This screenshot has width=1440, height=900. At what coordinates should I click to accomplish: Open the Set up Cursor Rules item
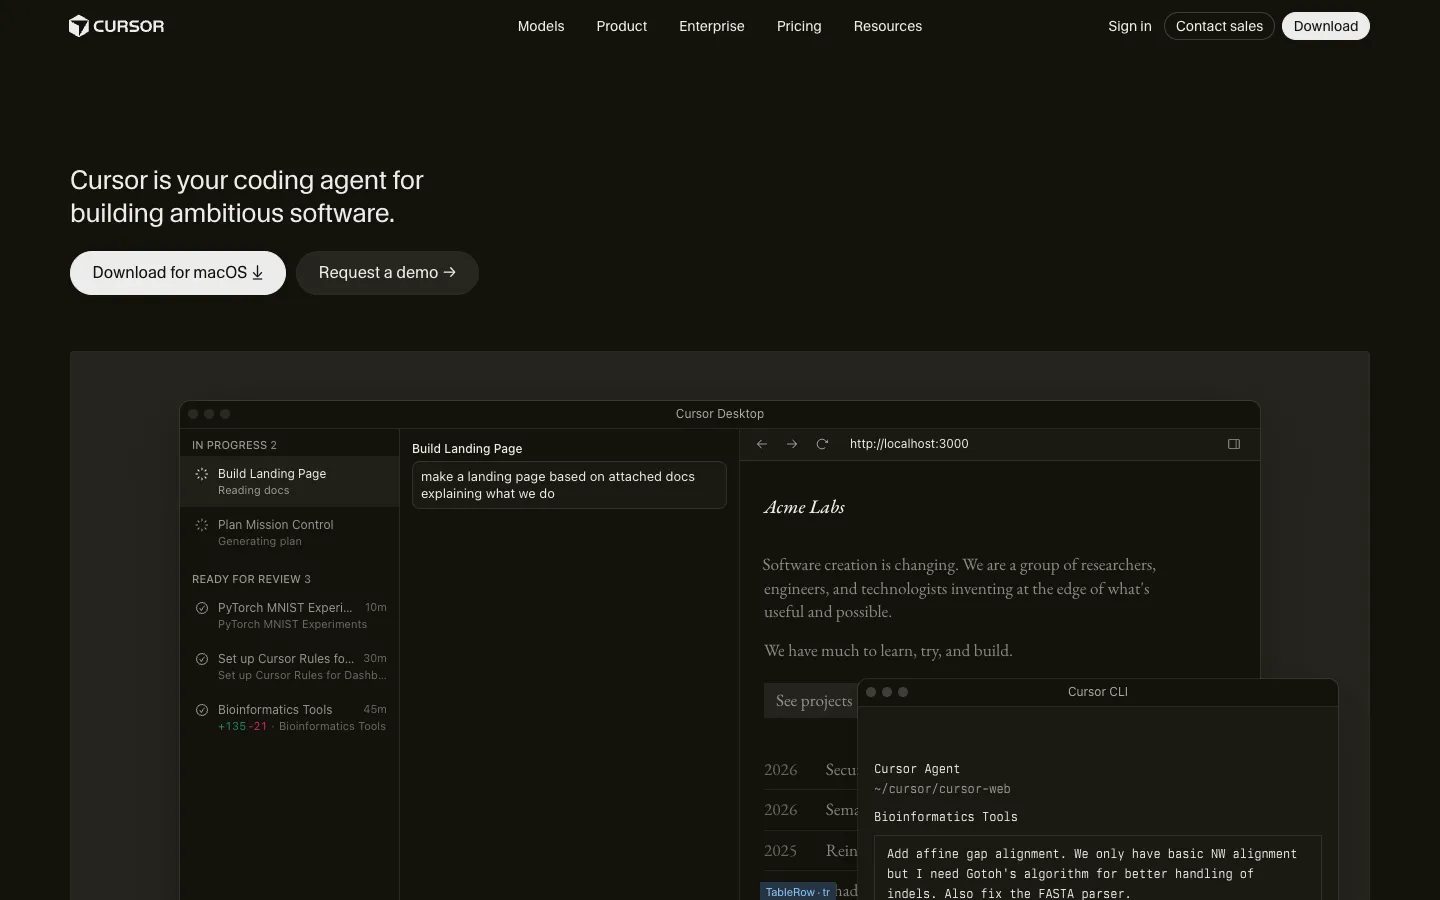tap(290, 667)
